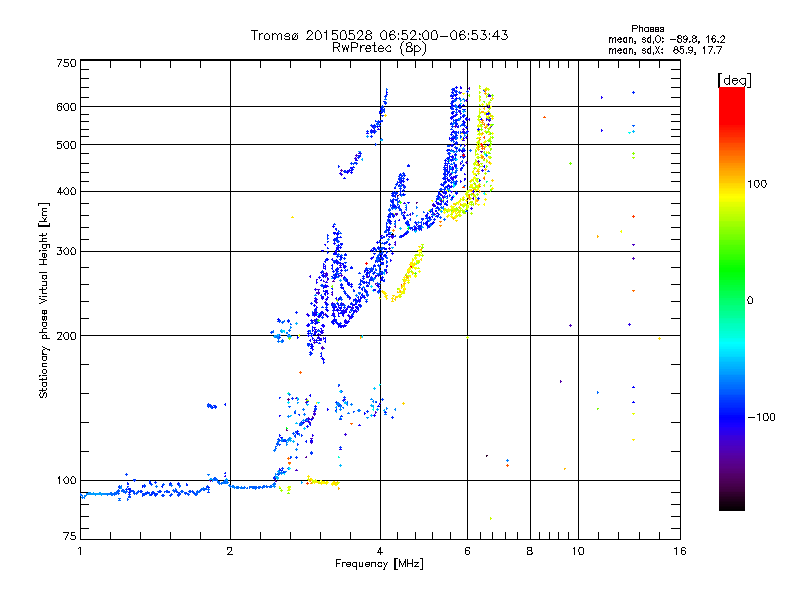
Task: Click the x-axis title 'Frequency [MHz]'
Action: coord(379,564)
